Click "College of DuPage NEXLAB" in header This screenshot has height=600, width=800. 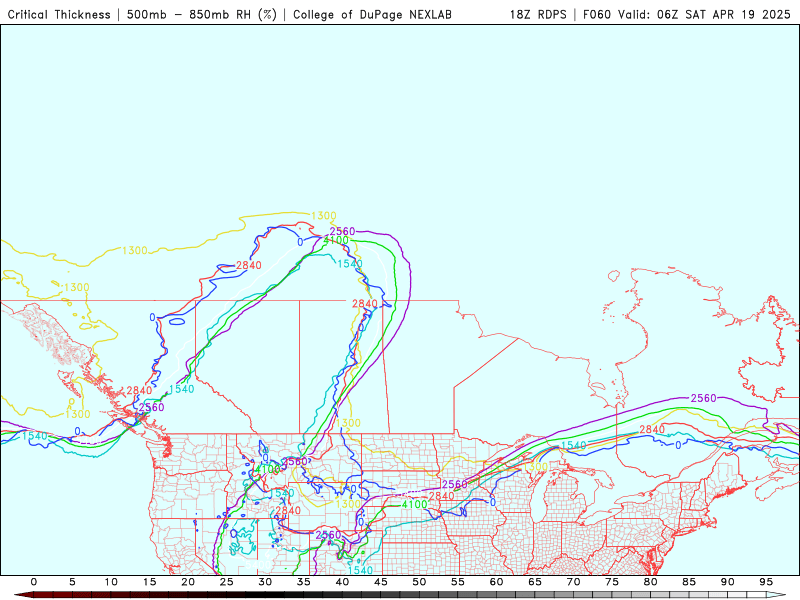pyautogui.click(x=372, y=15)
